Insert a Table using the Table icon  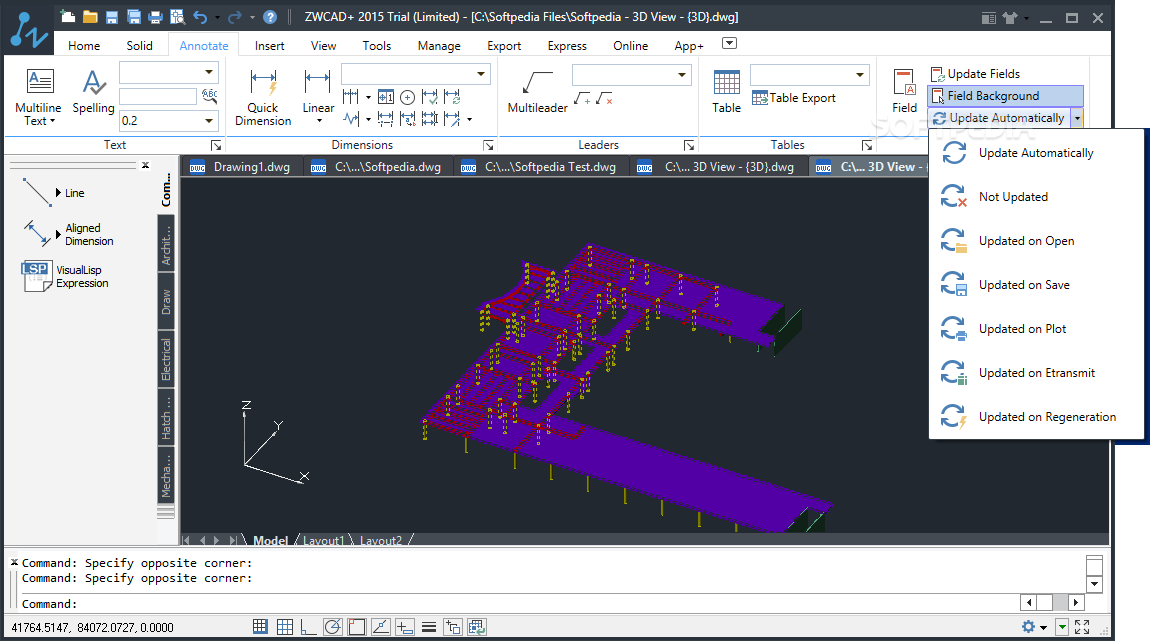point(726,91)
